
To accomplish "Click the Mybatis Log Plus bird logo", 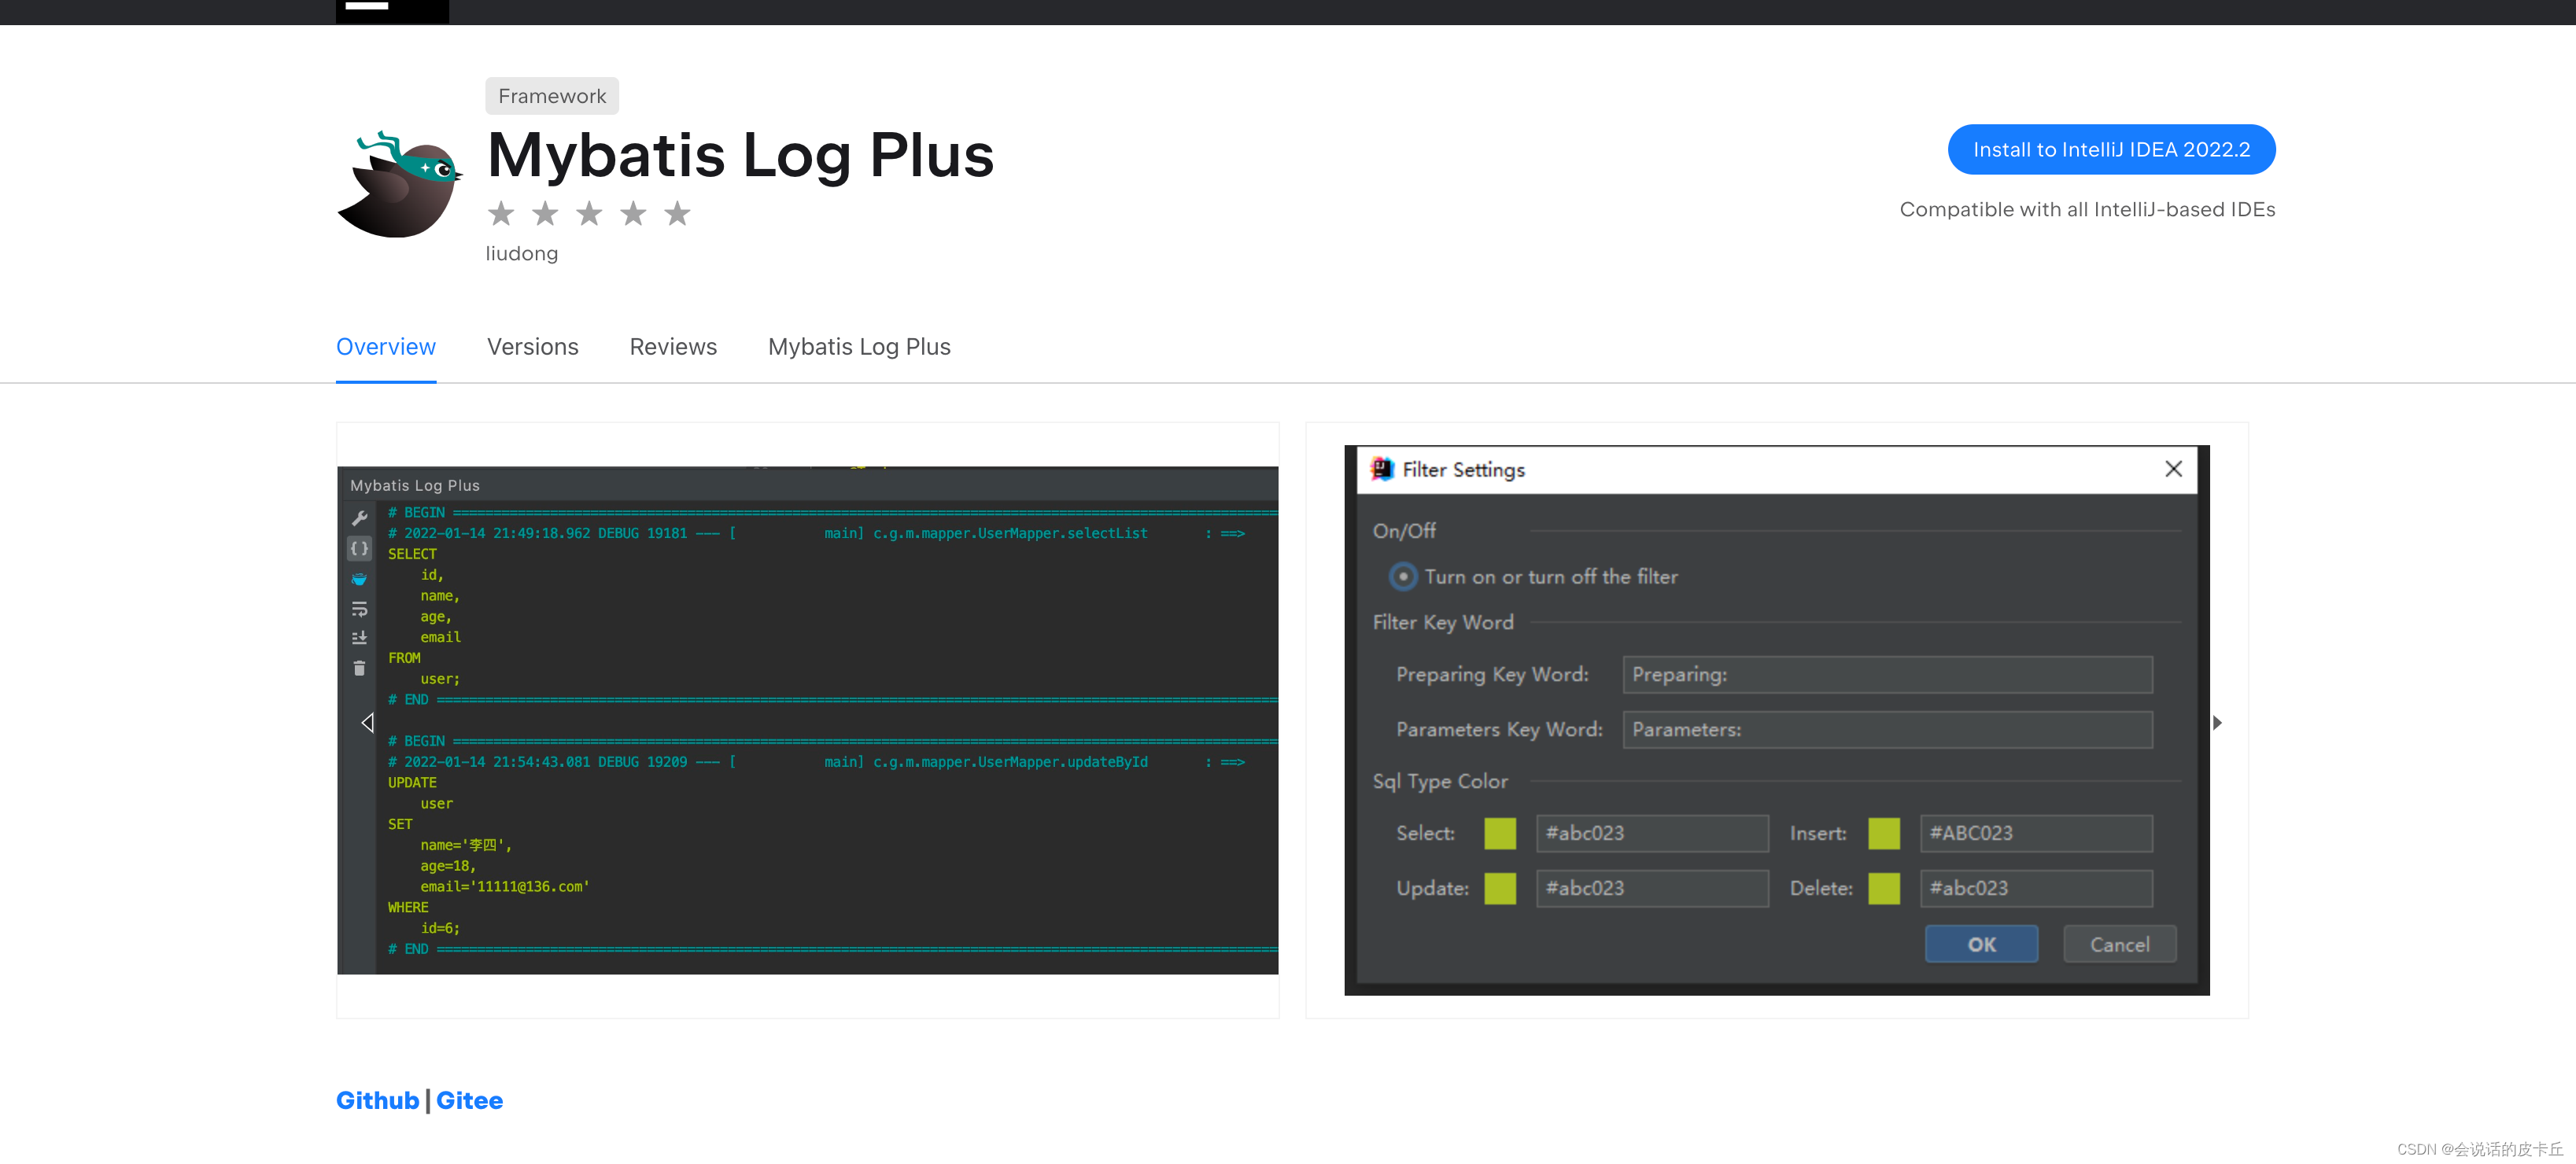I will (x=399, y=184).
